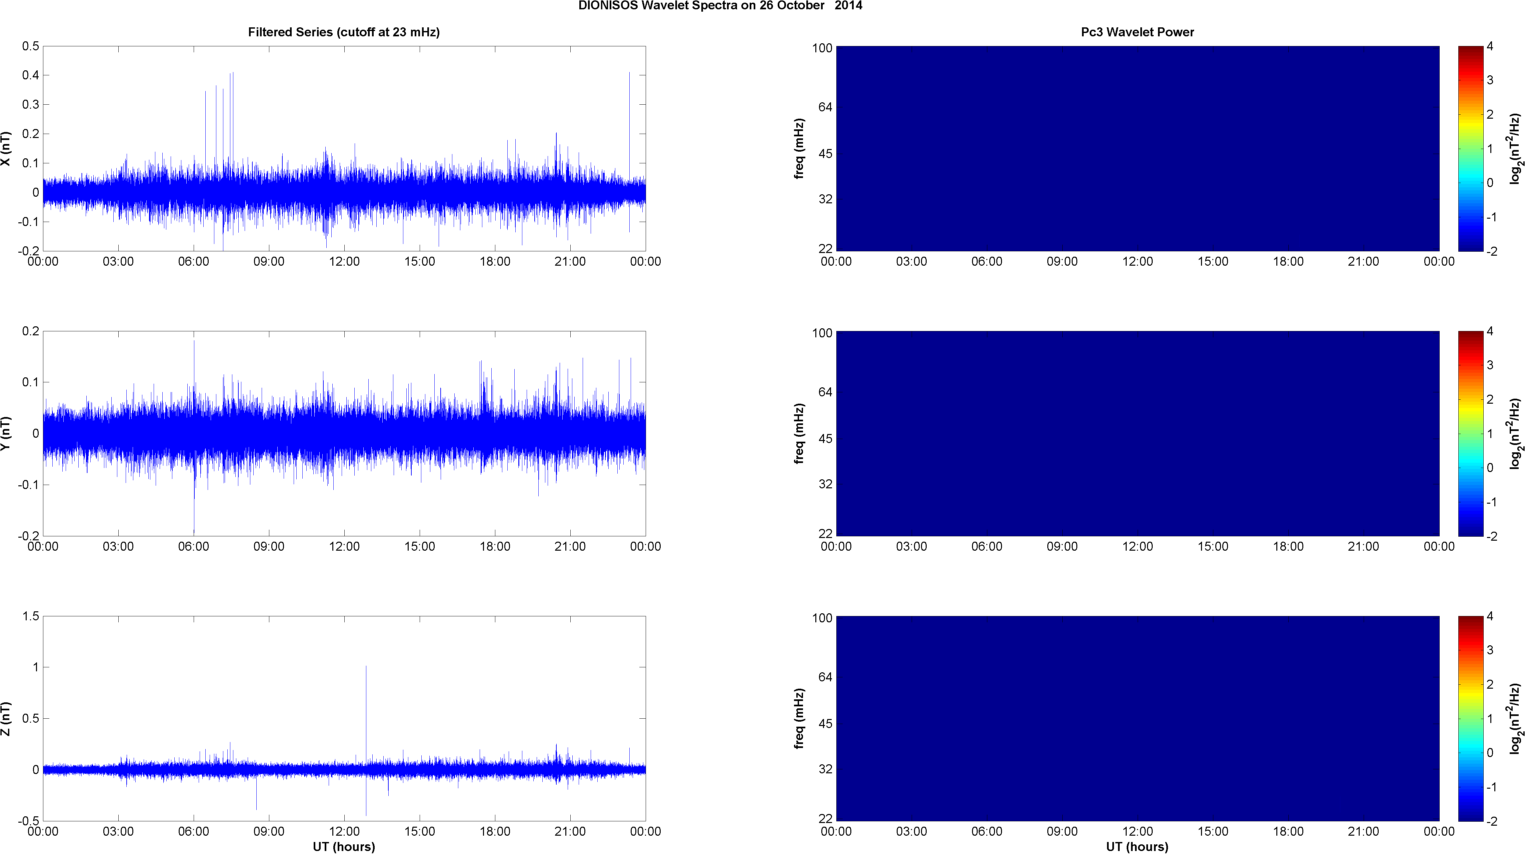1525x854 pixels.
Task: Click the 18:00 tick under the Y plot
Action: click(495, 547)
